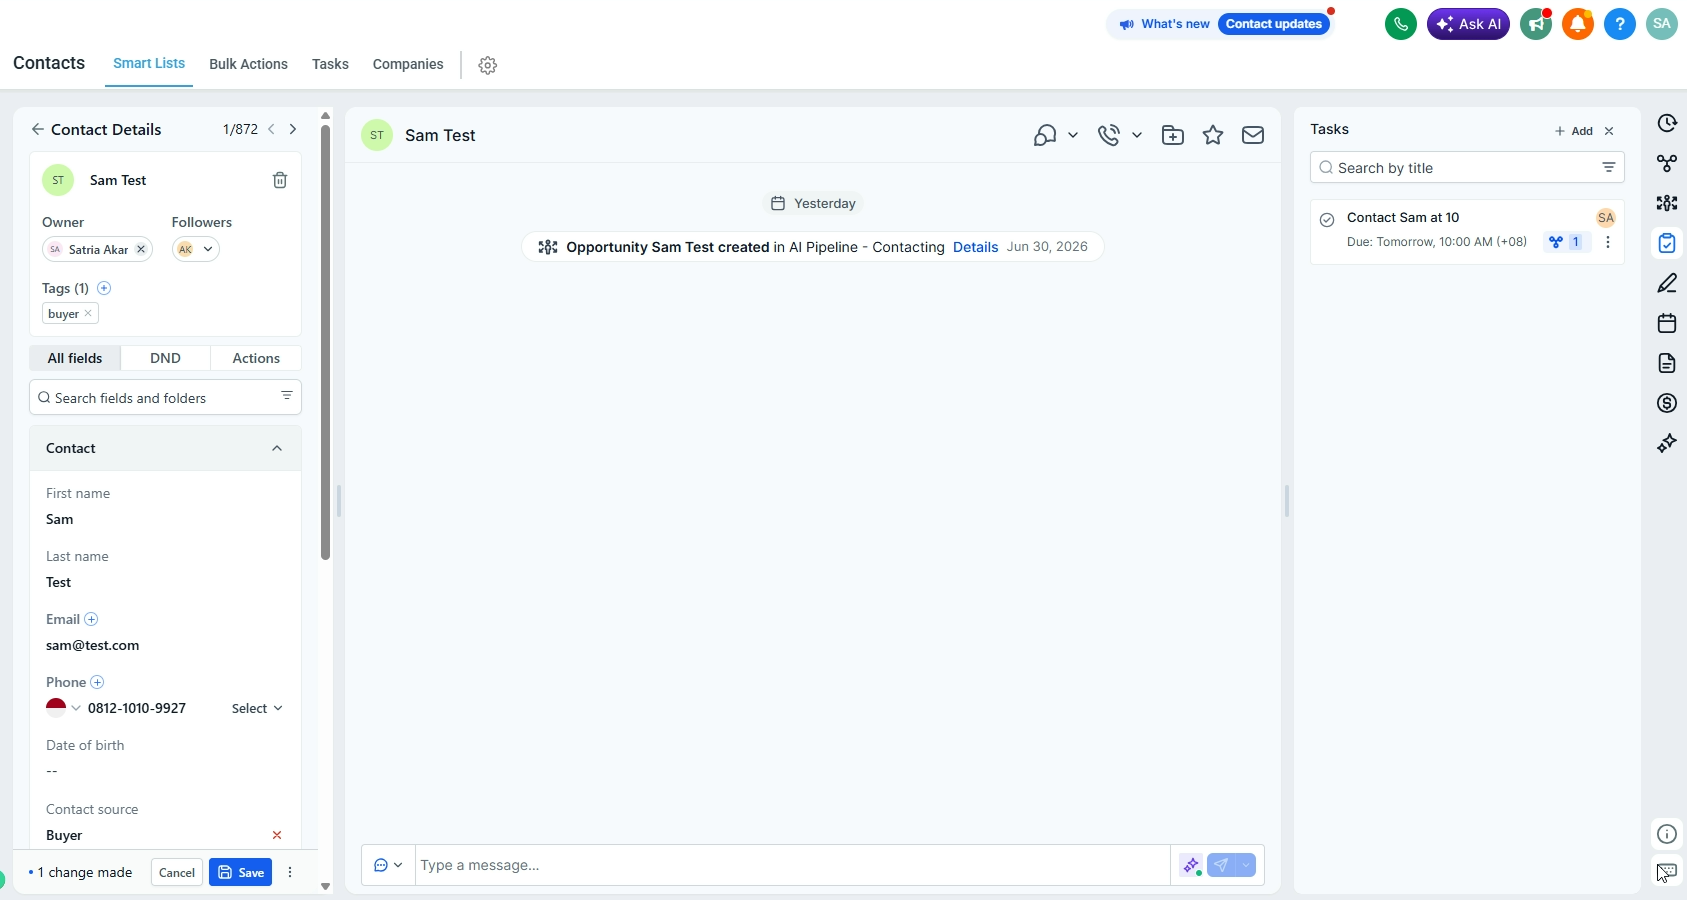
Task: Open opportunities sidebar icon
Action: [x=1667, y=203]
